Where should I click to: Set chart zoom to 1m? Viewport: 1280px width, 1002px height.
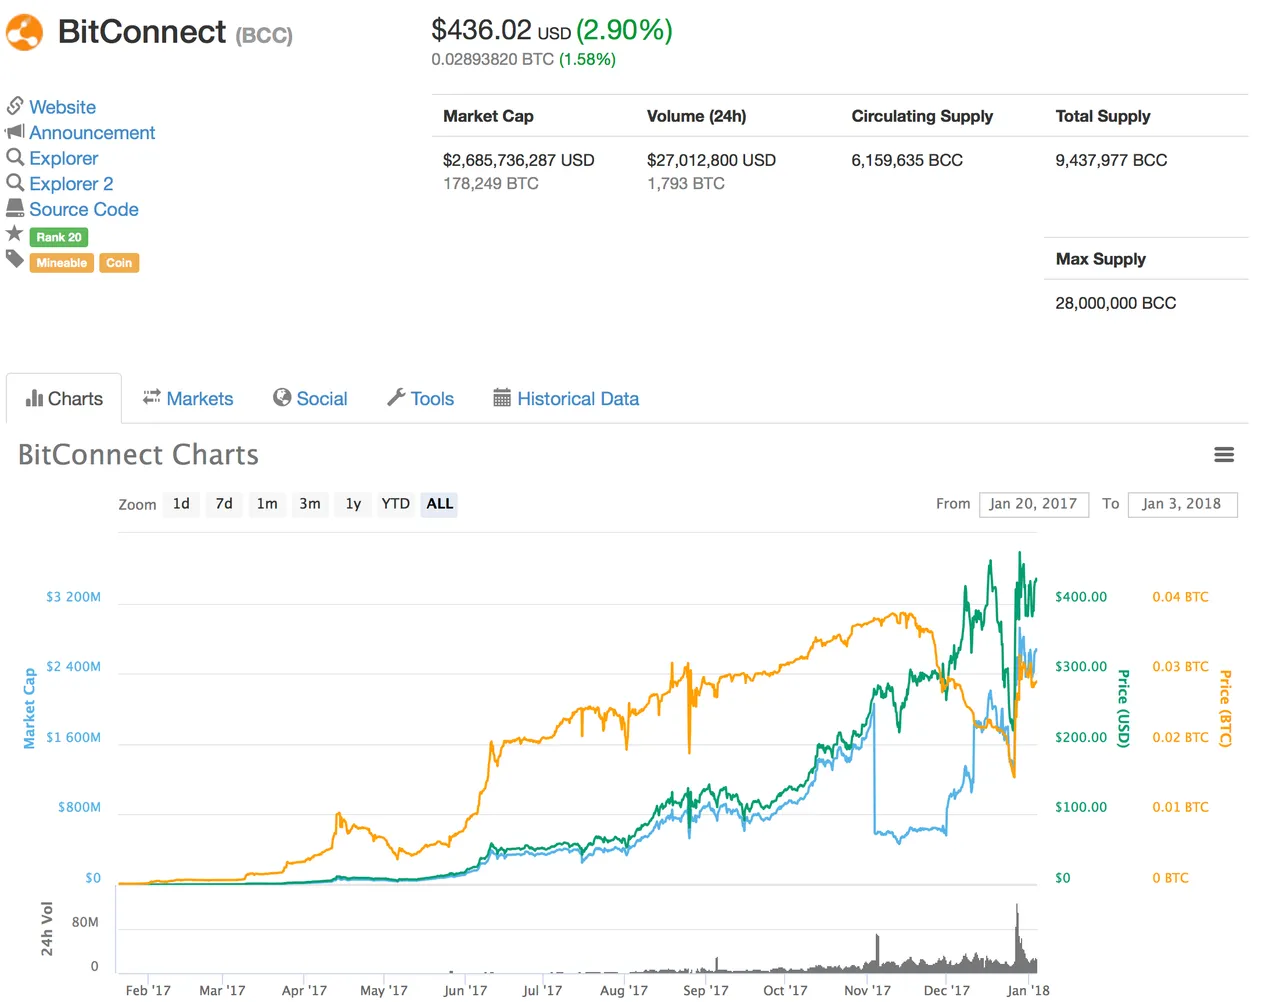(x=267, y=504)
